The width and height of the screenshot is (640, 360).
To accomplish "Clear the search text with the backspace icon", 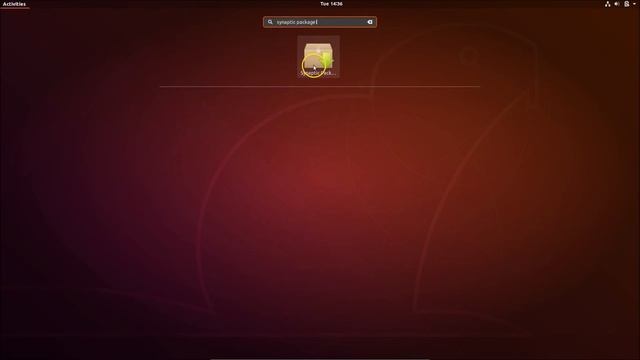I will pyautogui.click(x=370, y=22).
